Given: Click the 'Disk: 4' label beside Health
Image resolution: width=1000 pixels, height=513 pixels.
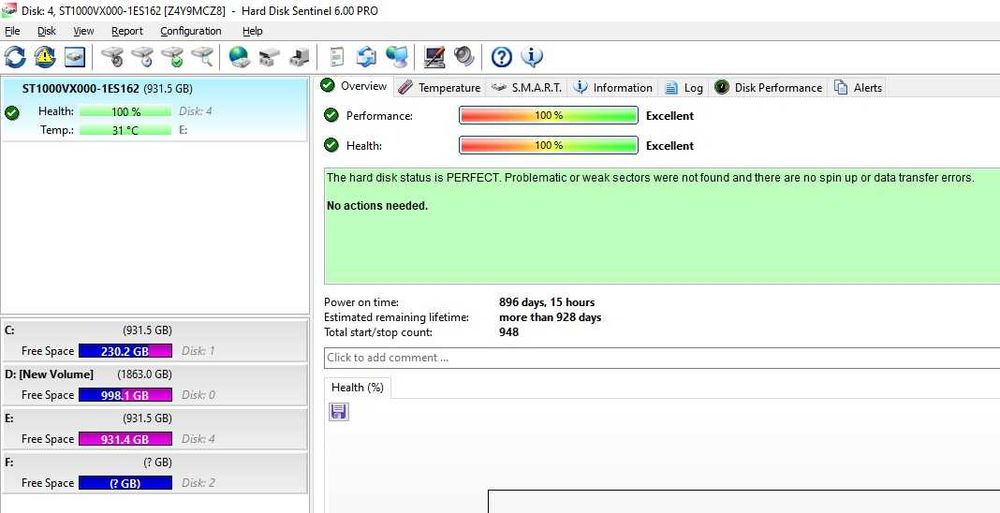Looking at the screenshot, I should (x=195, y=111).
